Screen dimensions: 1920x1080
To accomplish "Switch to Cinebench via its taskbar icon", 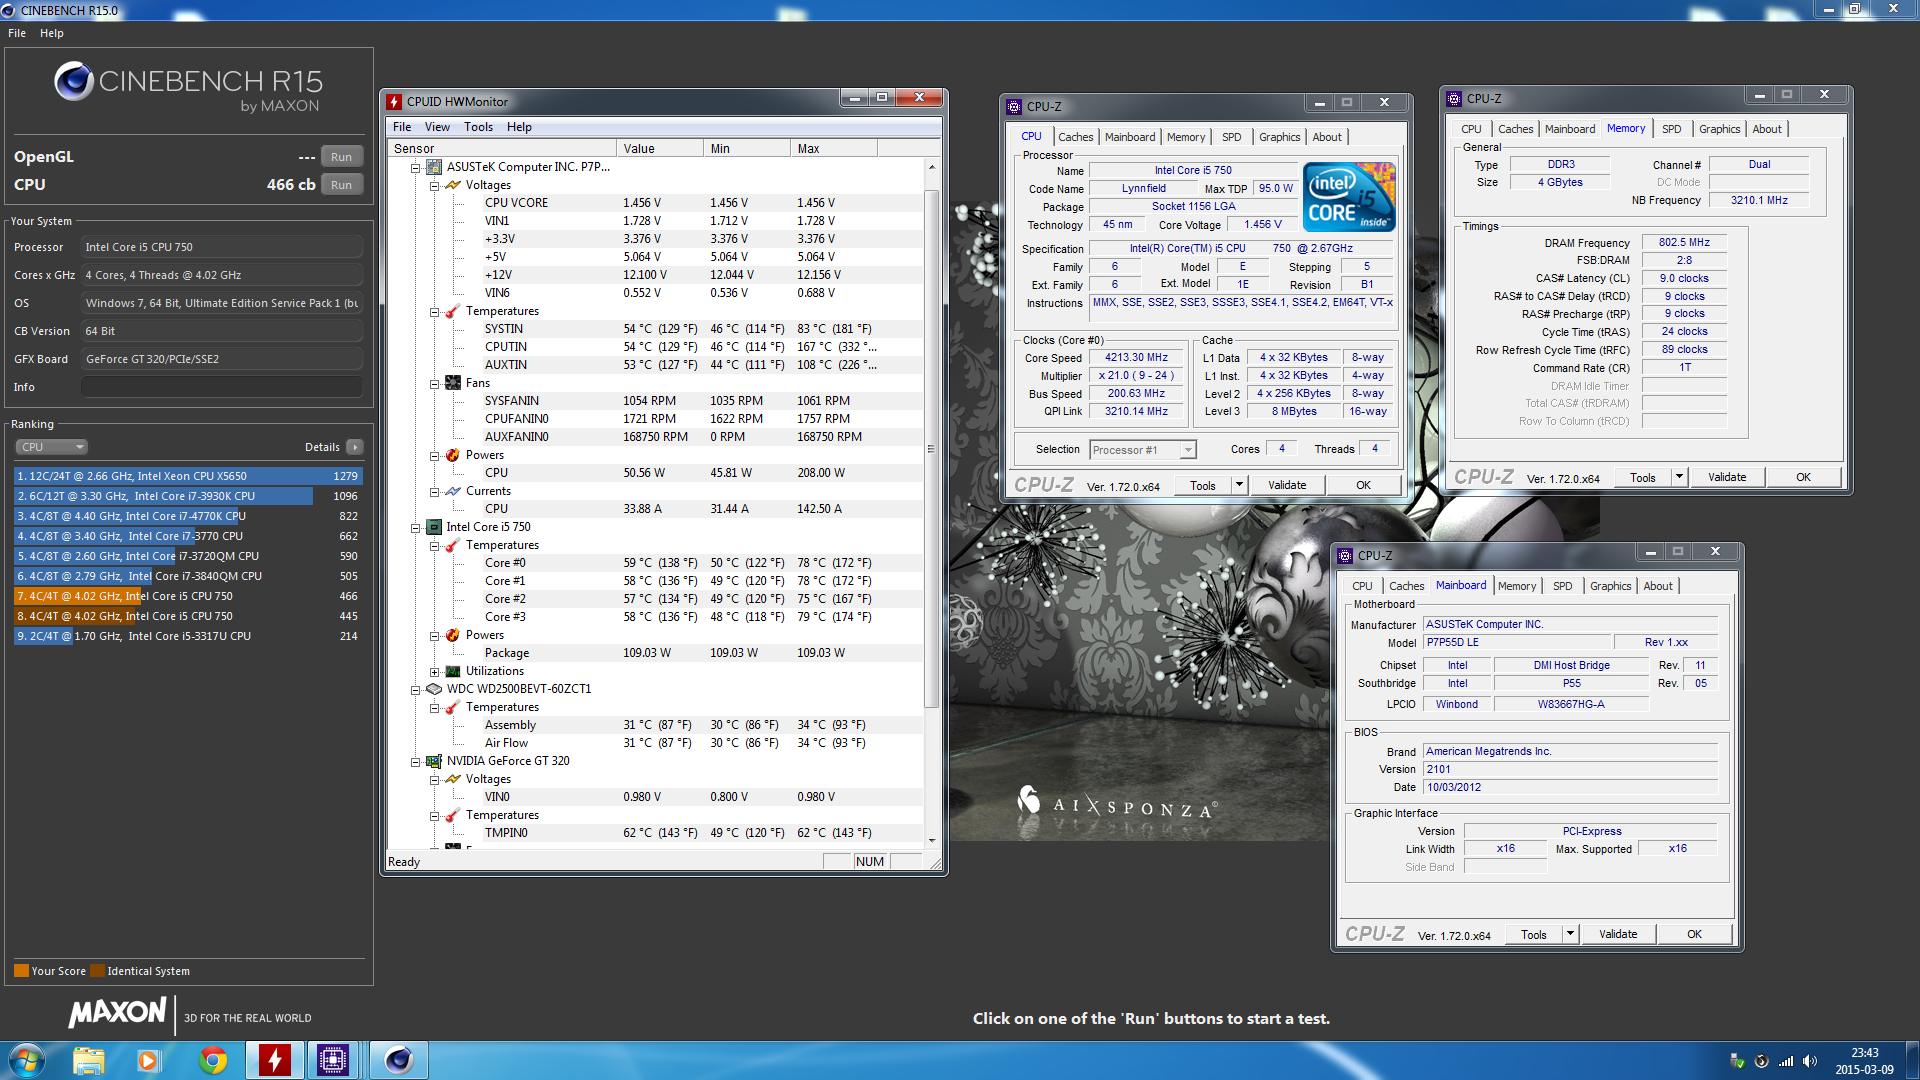I will click(398, 1060).
